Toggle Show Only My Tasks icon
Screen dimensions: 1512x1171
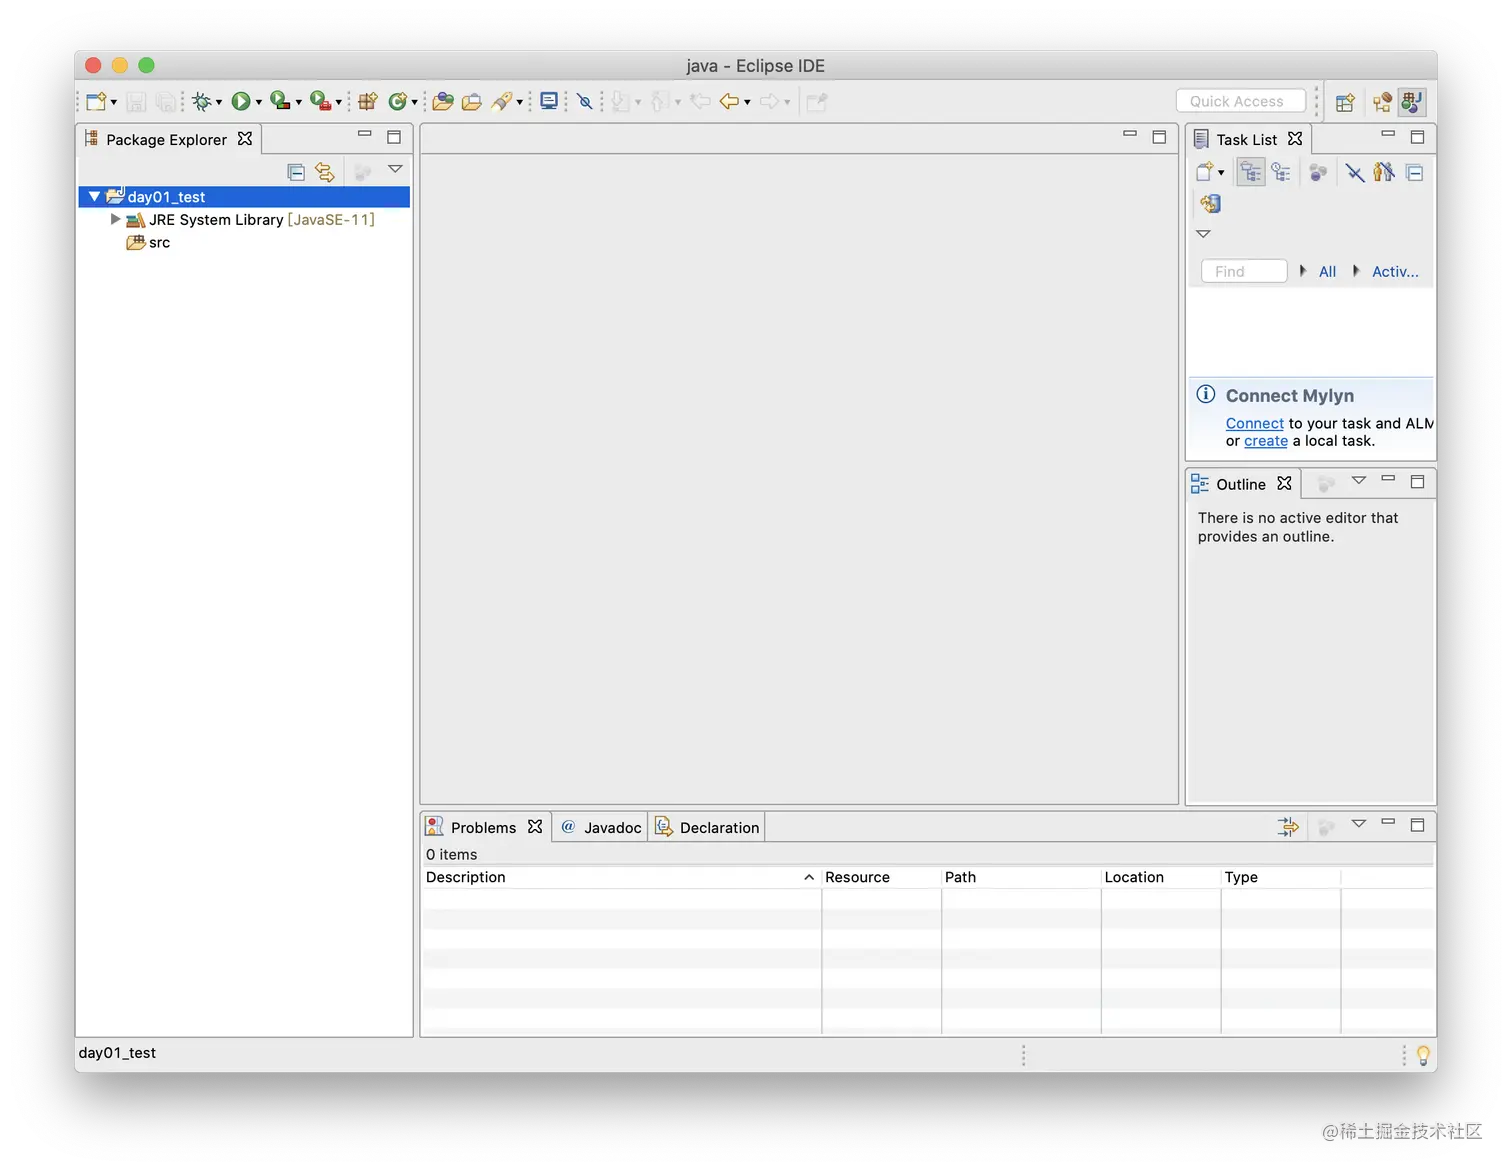coord(1384,172)
